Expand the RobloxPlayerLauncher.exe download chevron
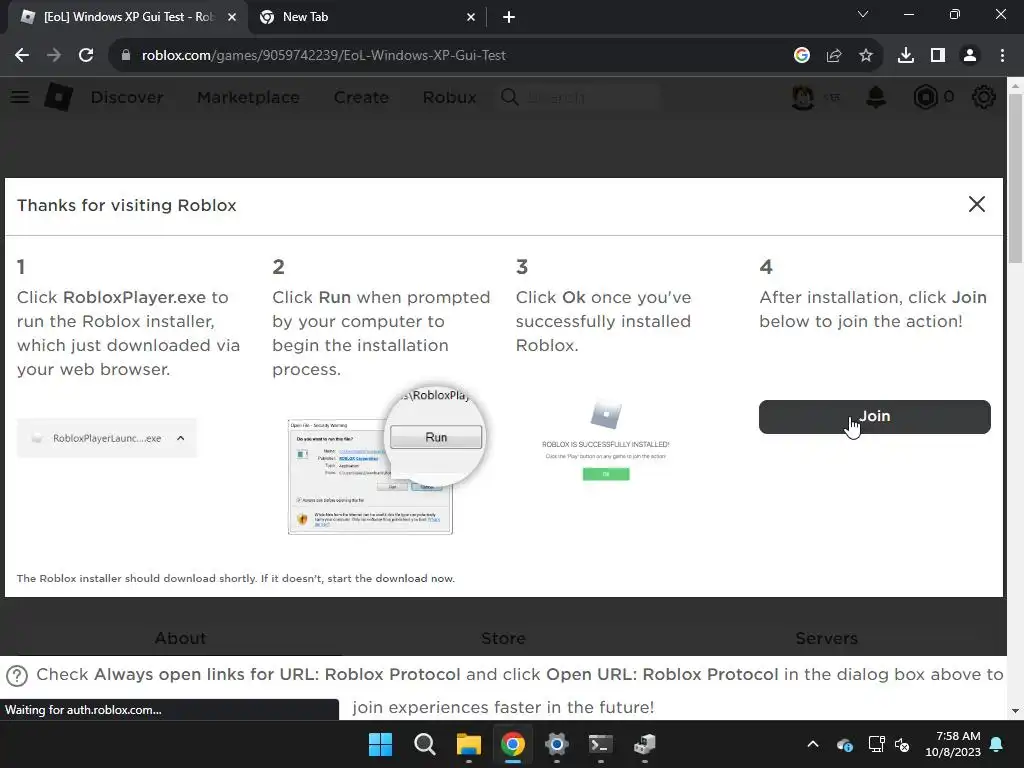Screen dimensions: 1024x768 pyautogui.click(x=181, y=438)
